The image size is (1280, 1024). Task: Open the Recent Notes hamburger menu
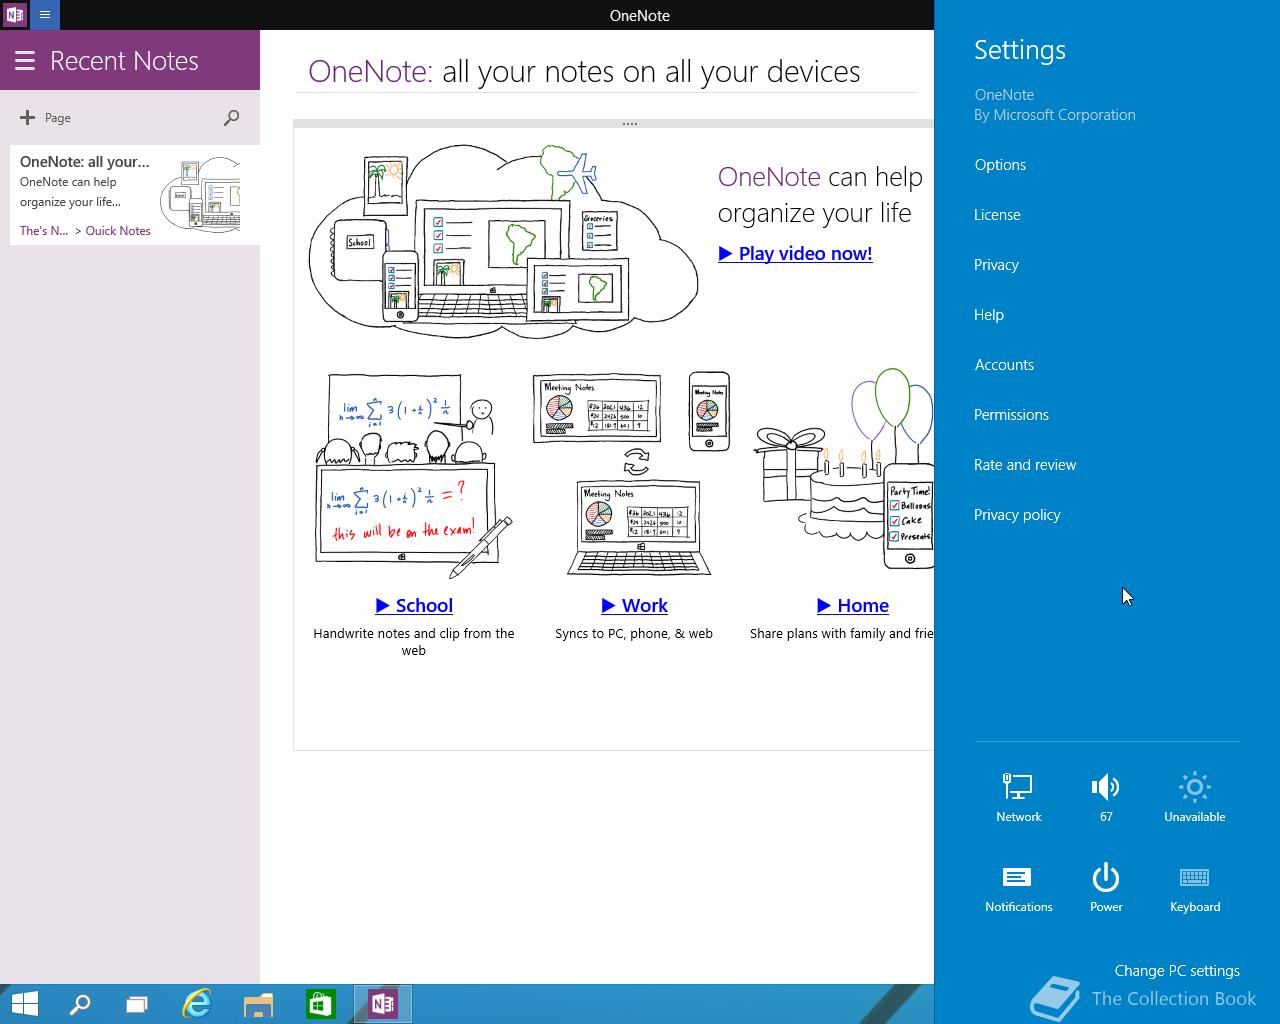pos(24,61)
